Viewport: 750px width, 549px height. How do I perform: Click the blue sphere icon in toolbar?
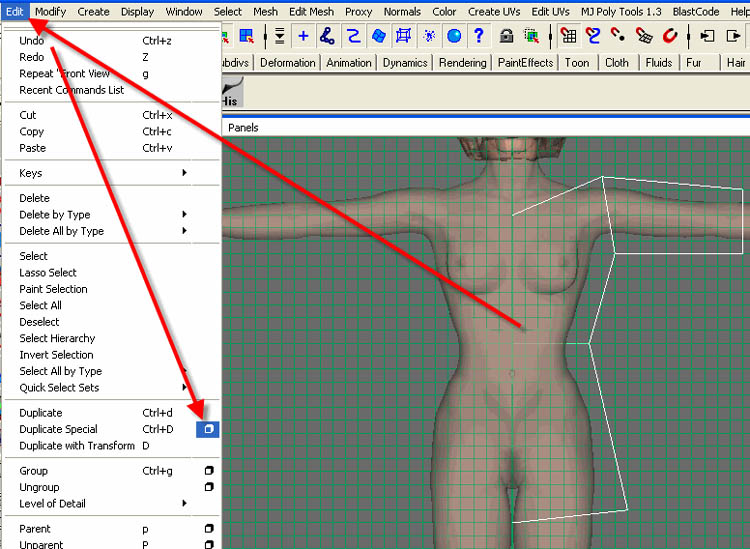[455, 36]
